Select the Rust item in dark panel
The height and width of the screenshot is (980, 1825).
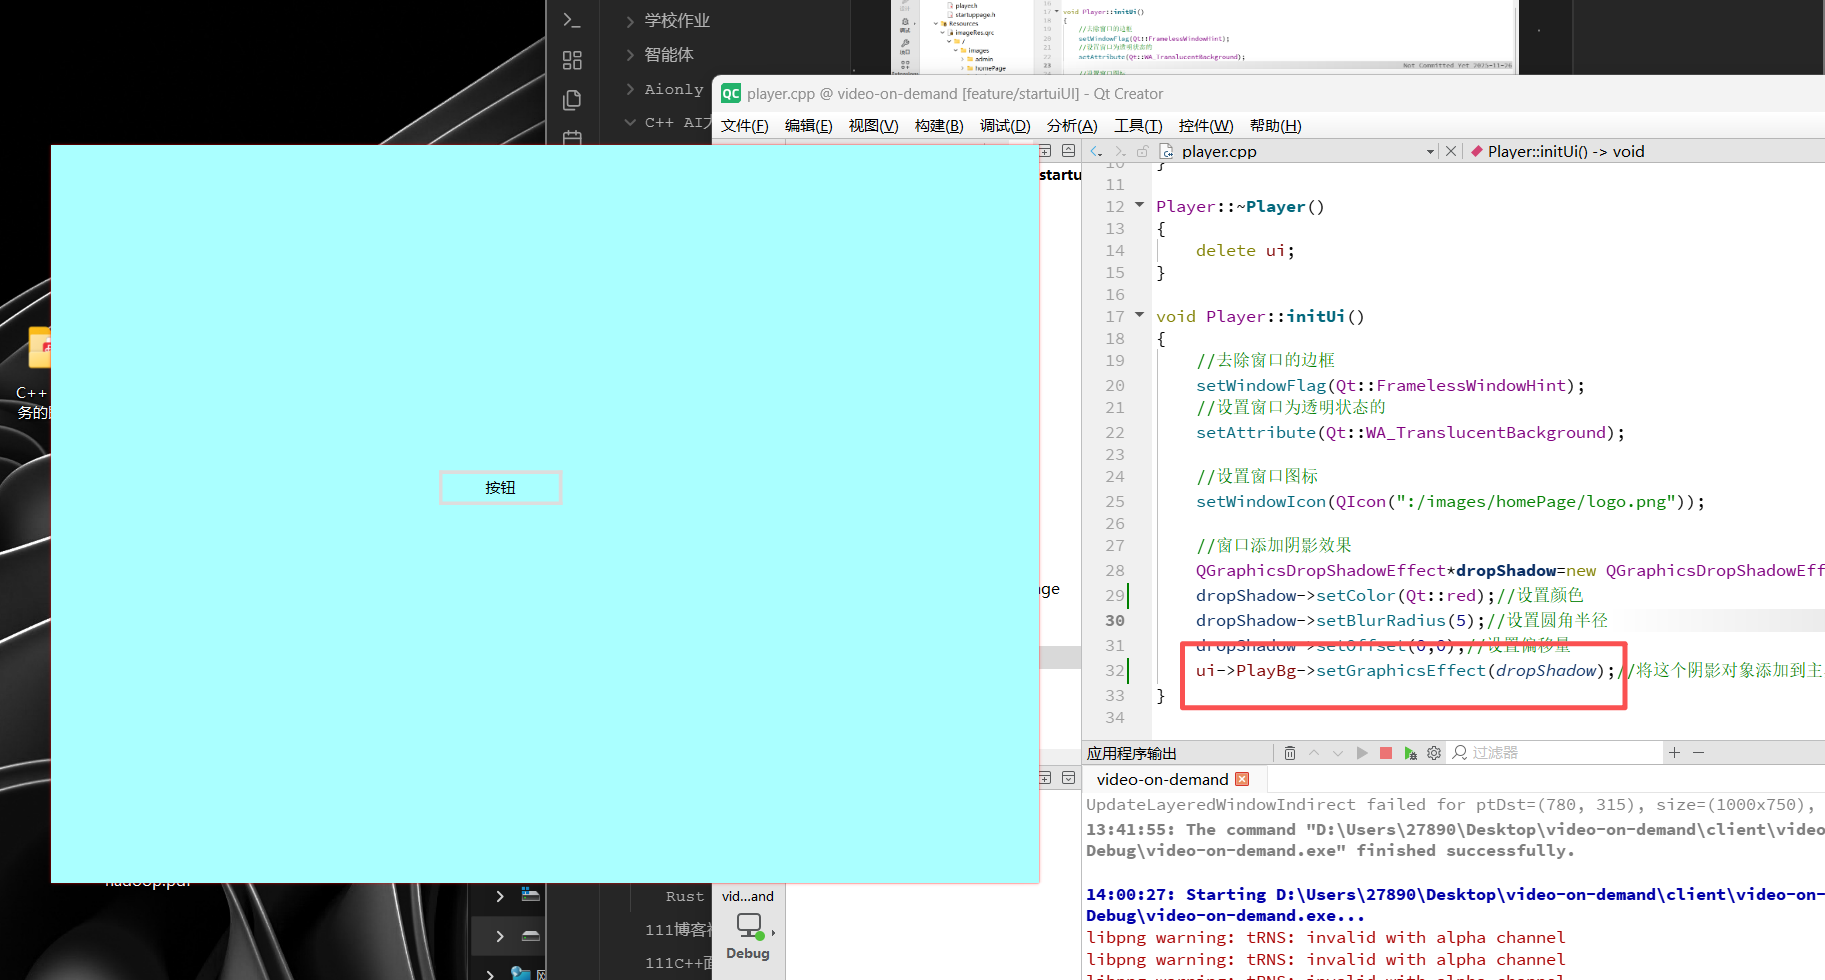pyautogui.click(x=685, y=896)
